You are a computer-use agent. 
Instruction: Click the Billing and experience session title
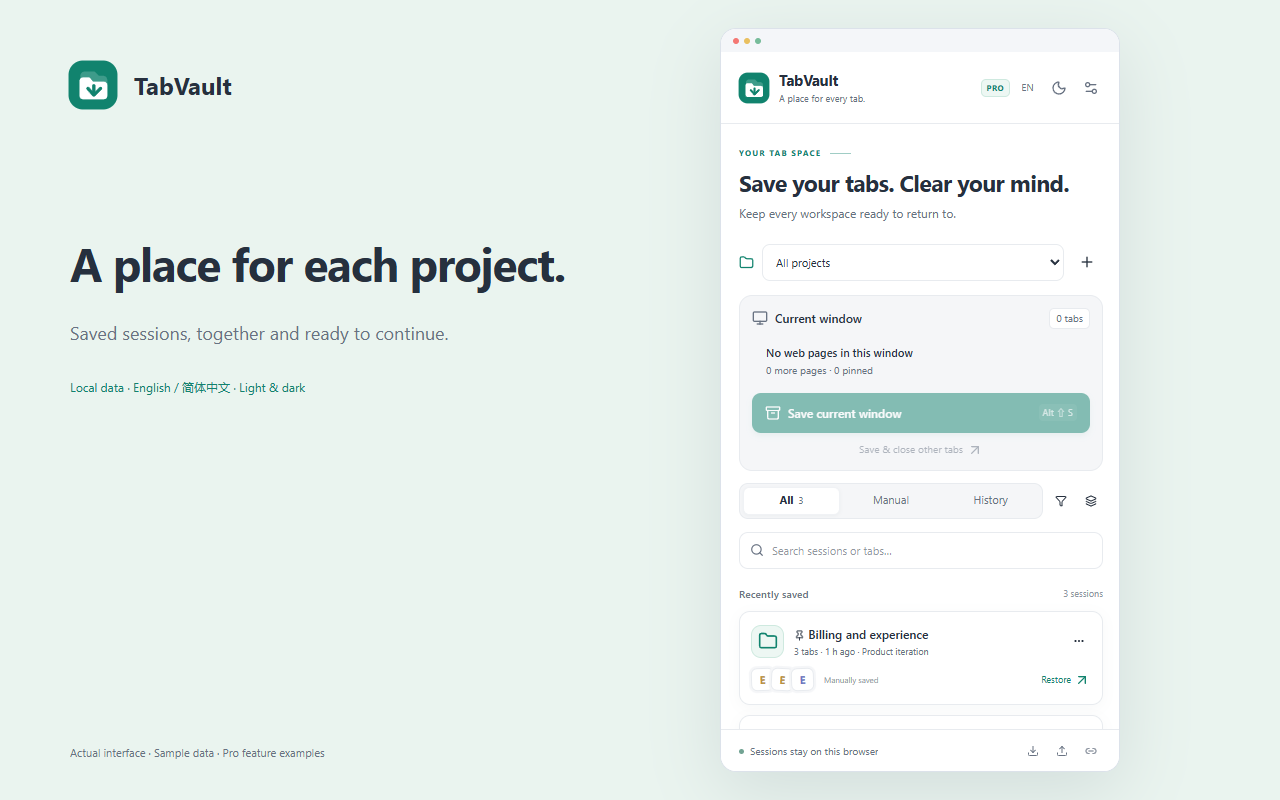point(868,635)
